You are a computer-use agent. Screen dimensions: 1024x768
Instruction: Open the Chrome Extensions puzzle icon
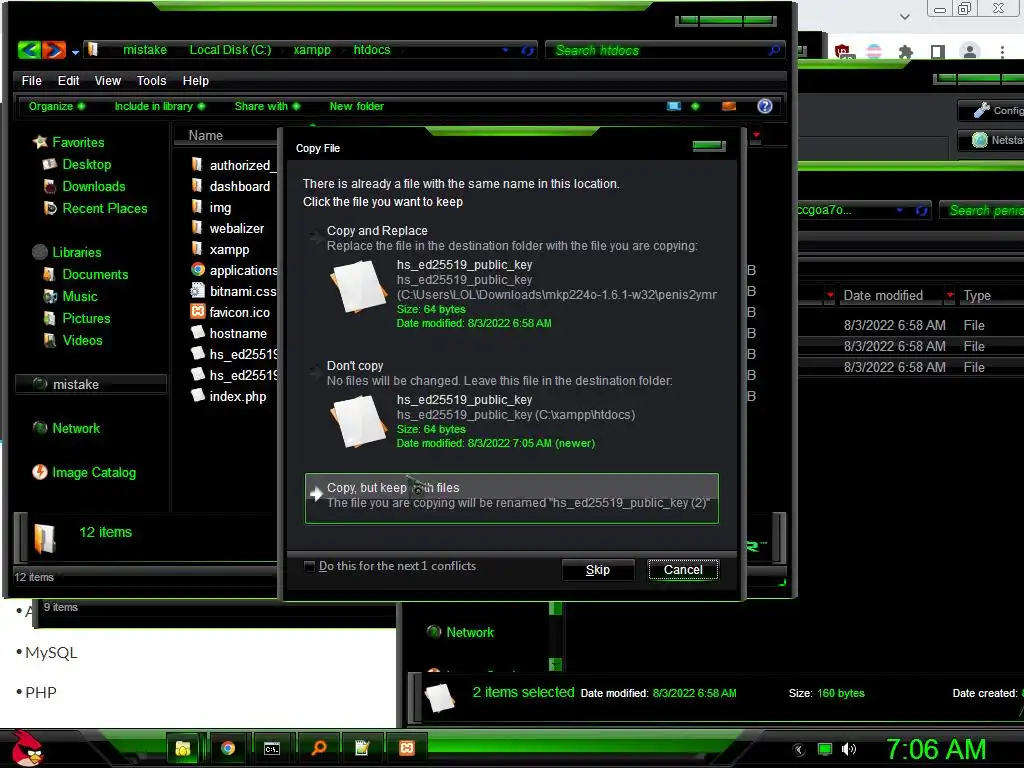tap(905, 52)
